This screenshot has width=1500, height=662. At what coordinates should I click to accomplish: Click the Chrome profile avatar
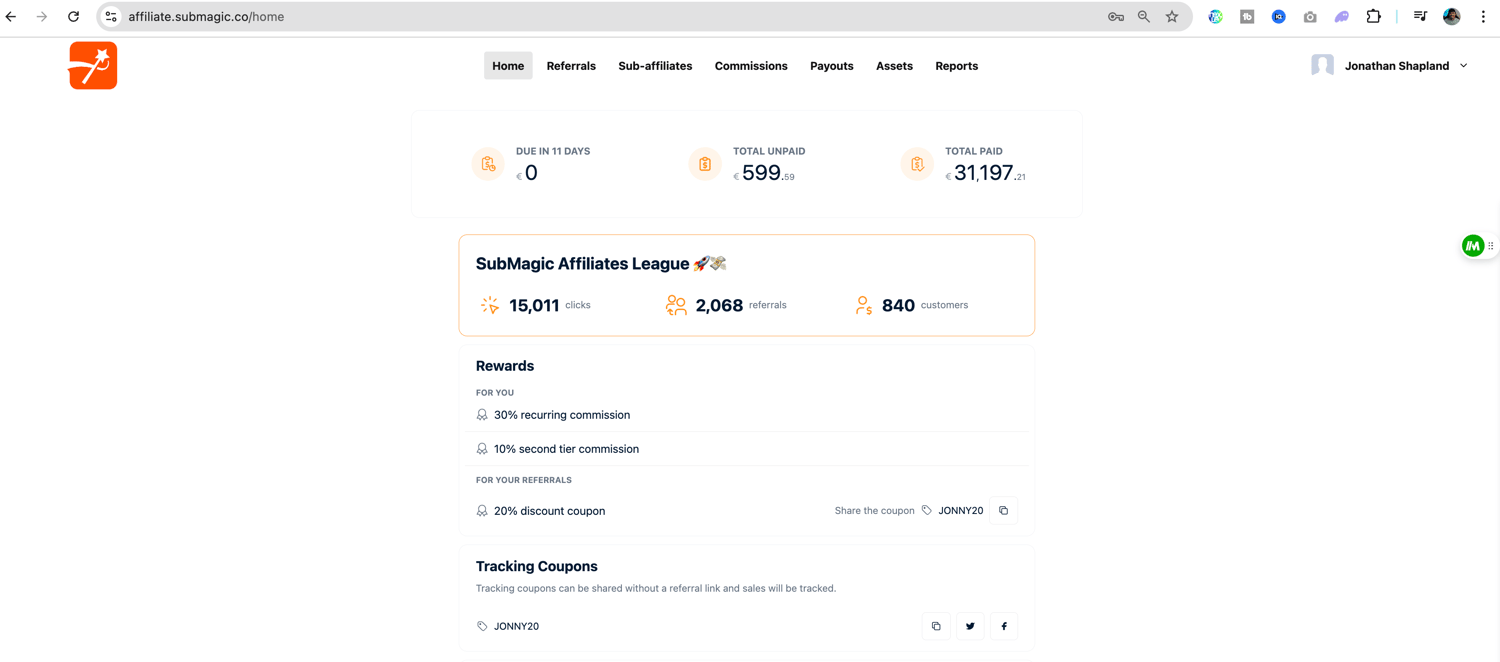tap(1452, 17)
